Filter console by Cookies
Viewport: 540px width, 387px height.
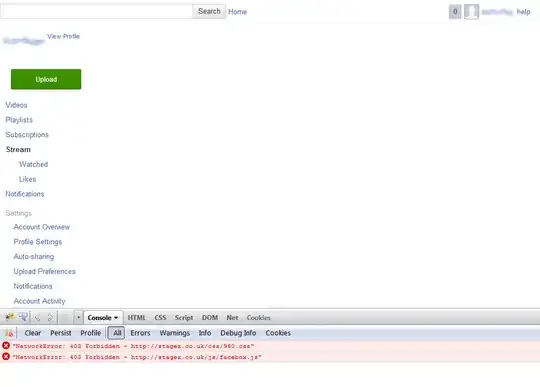tap(278, 333)
